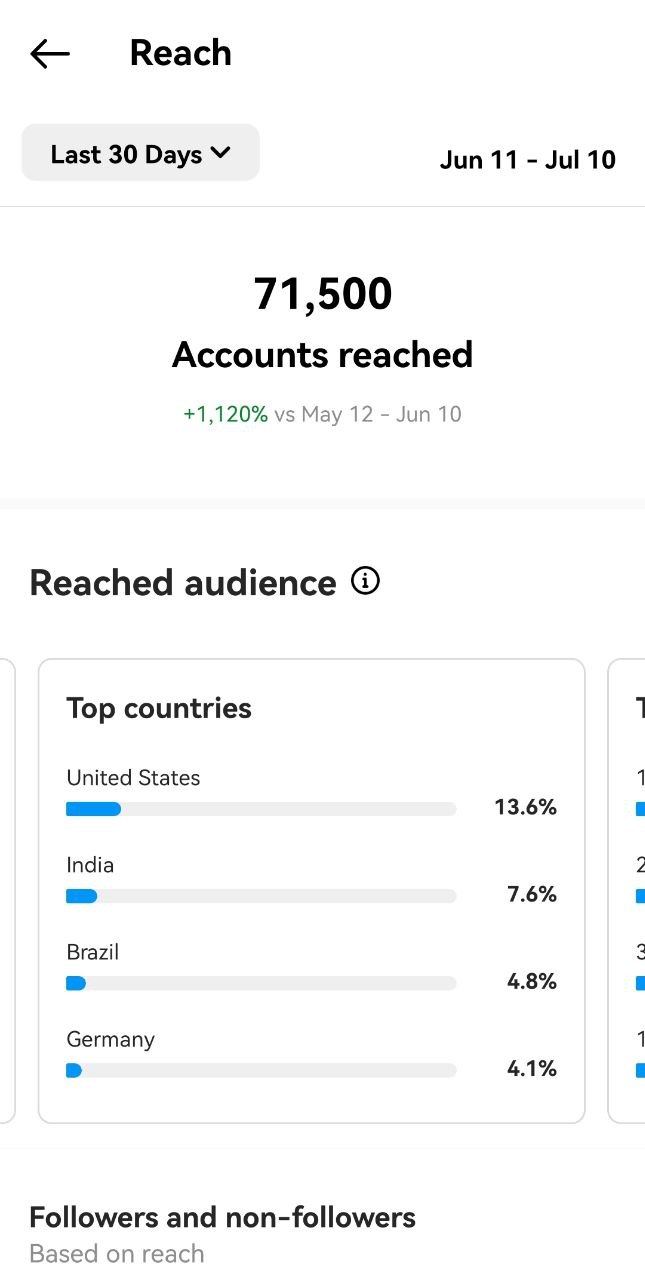Image resolution: width=645 pixels, height=1280 pixels.
Task: Open the partially visible previous audience card
Action: click(8, 890)
